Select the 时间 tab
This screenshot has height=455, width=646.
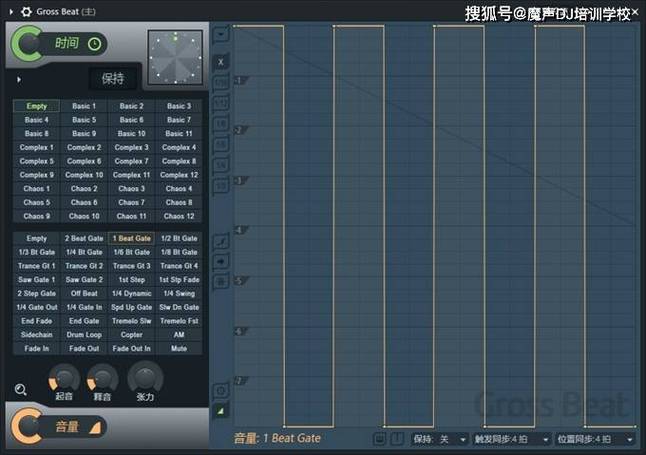click(x=67, y=43)
